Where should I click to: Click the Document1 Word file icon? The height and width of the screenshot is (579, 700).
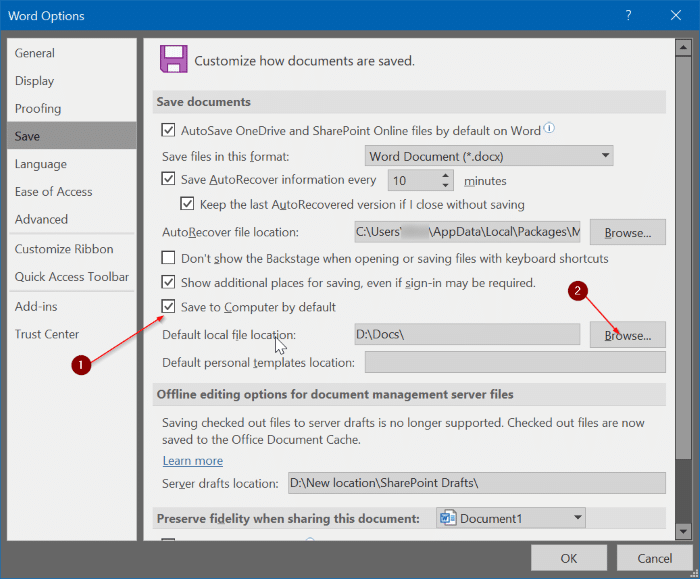pos(448,518)
